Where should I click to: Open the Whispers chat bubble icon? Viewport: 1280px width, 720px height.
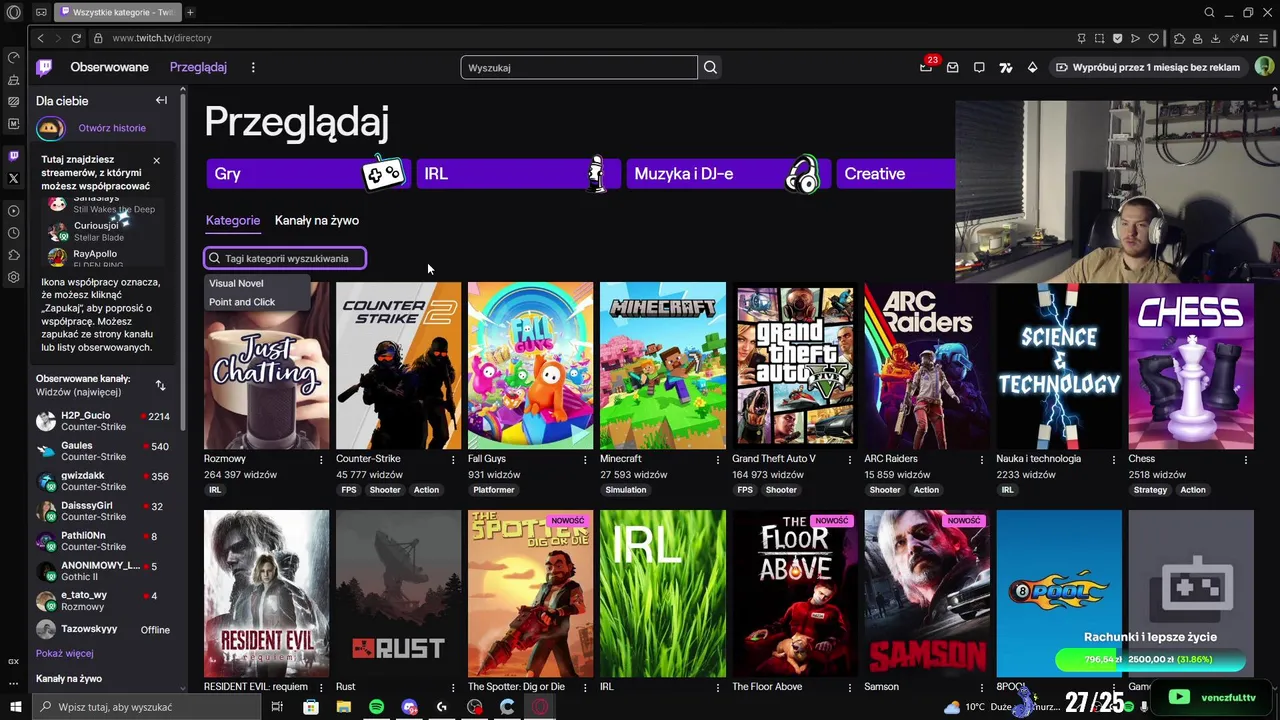(x=979, y=67)
